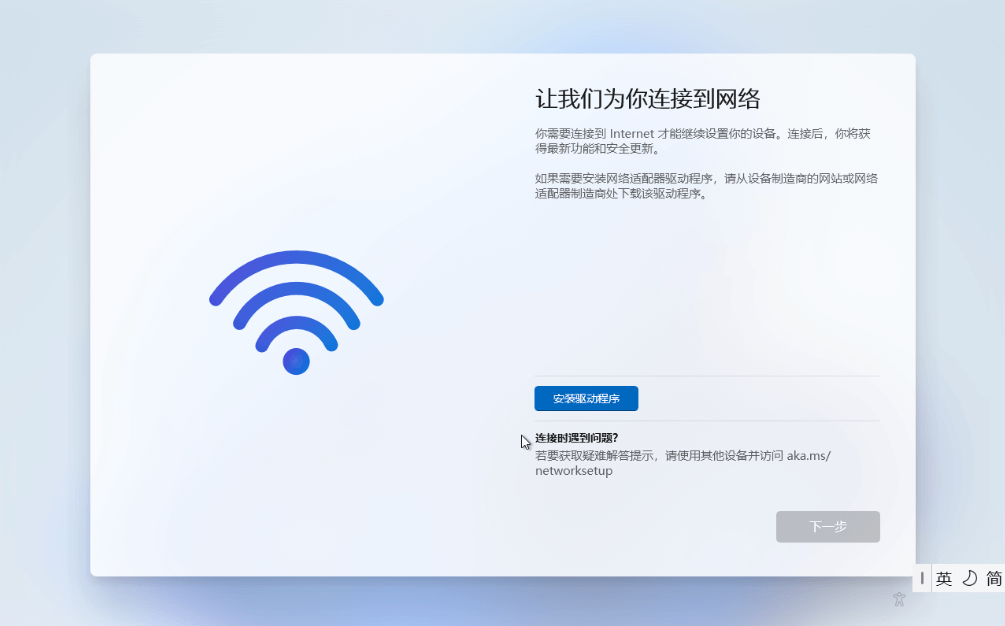The image size is (1005, 626).
Task: Click the 下一步 button
Action: [827, 527]
